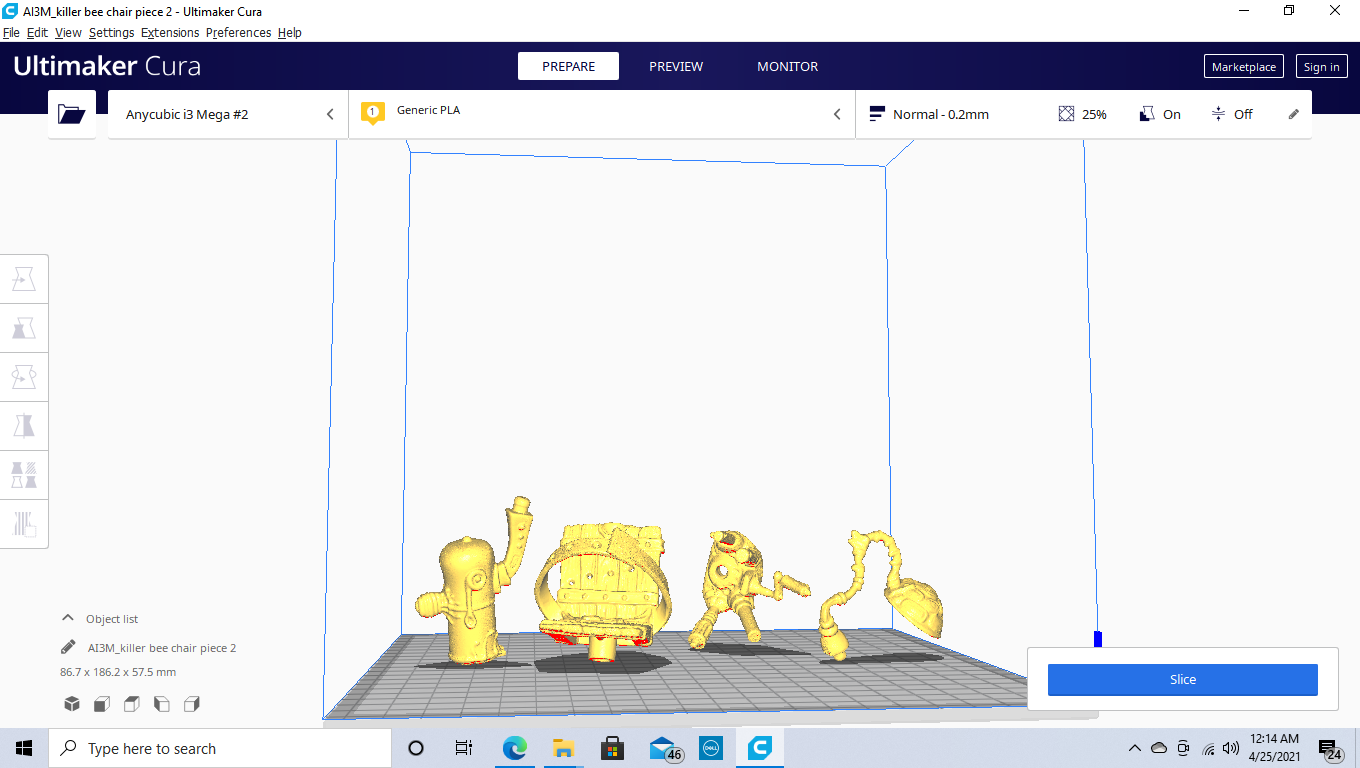Open the Preferences menu
1360x768 pixels.
238,32
